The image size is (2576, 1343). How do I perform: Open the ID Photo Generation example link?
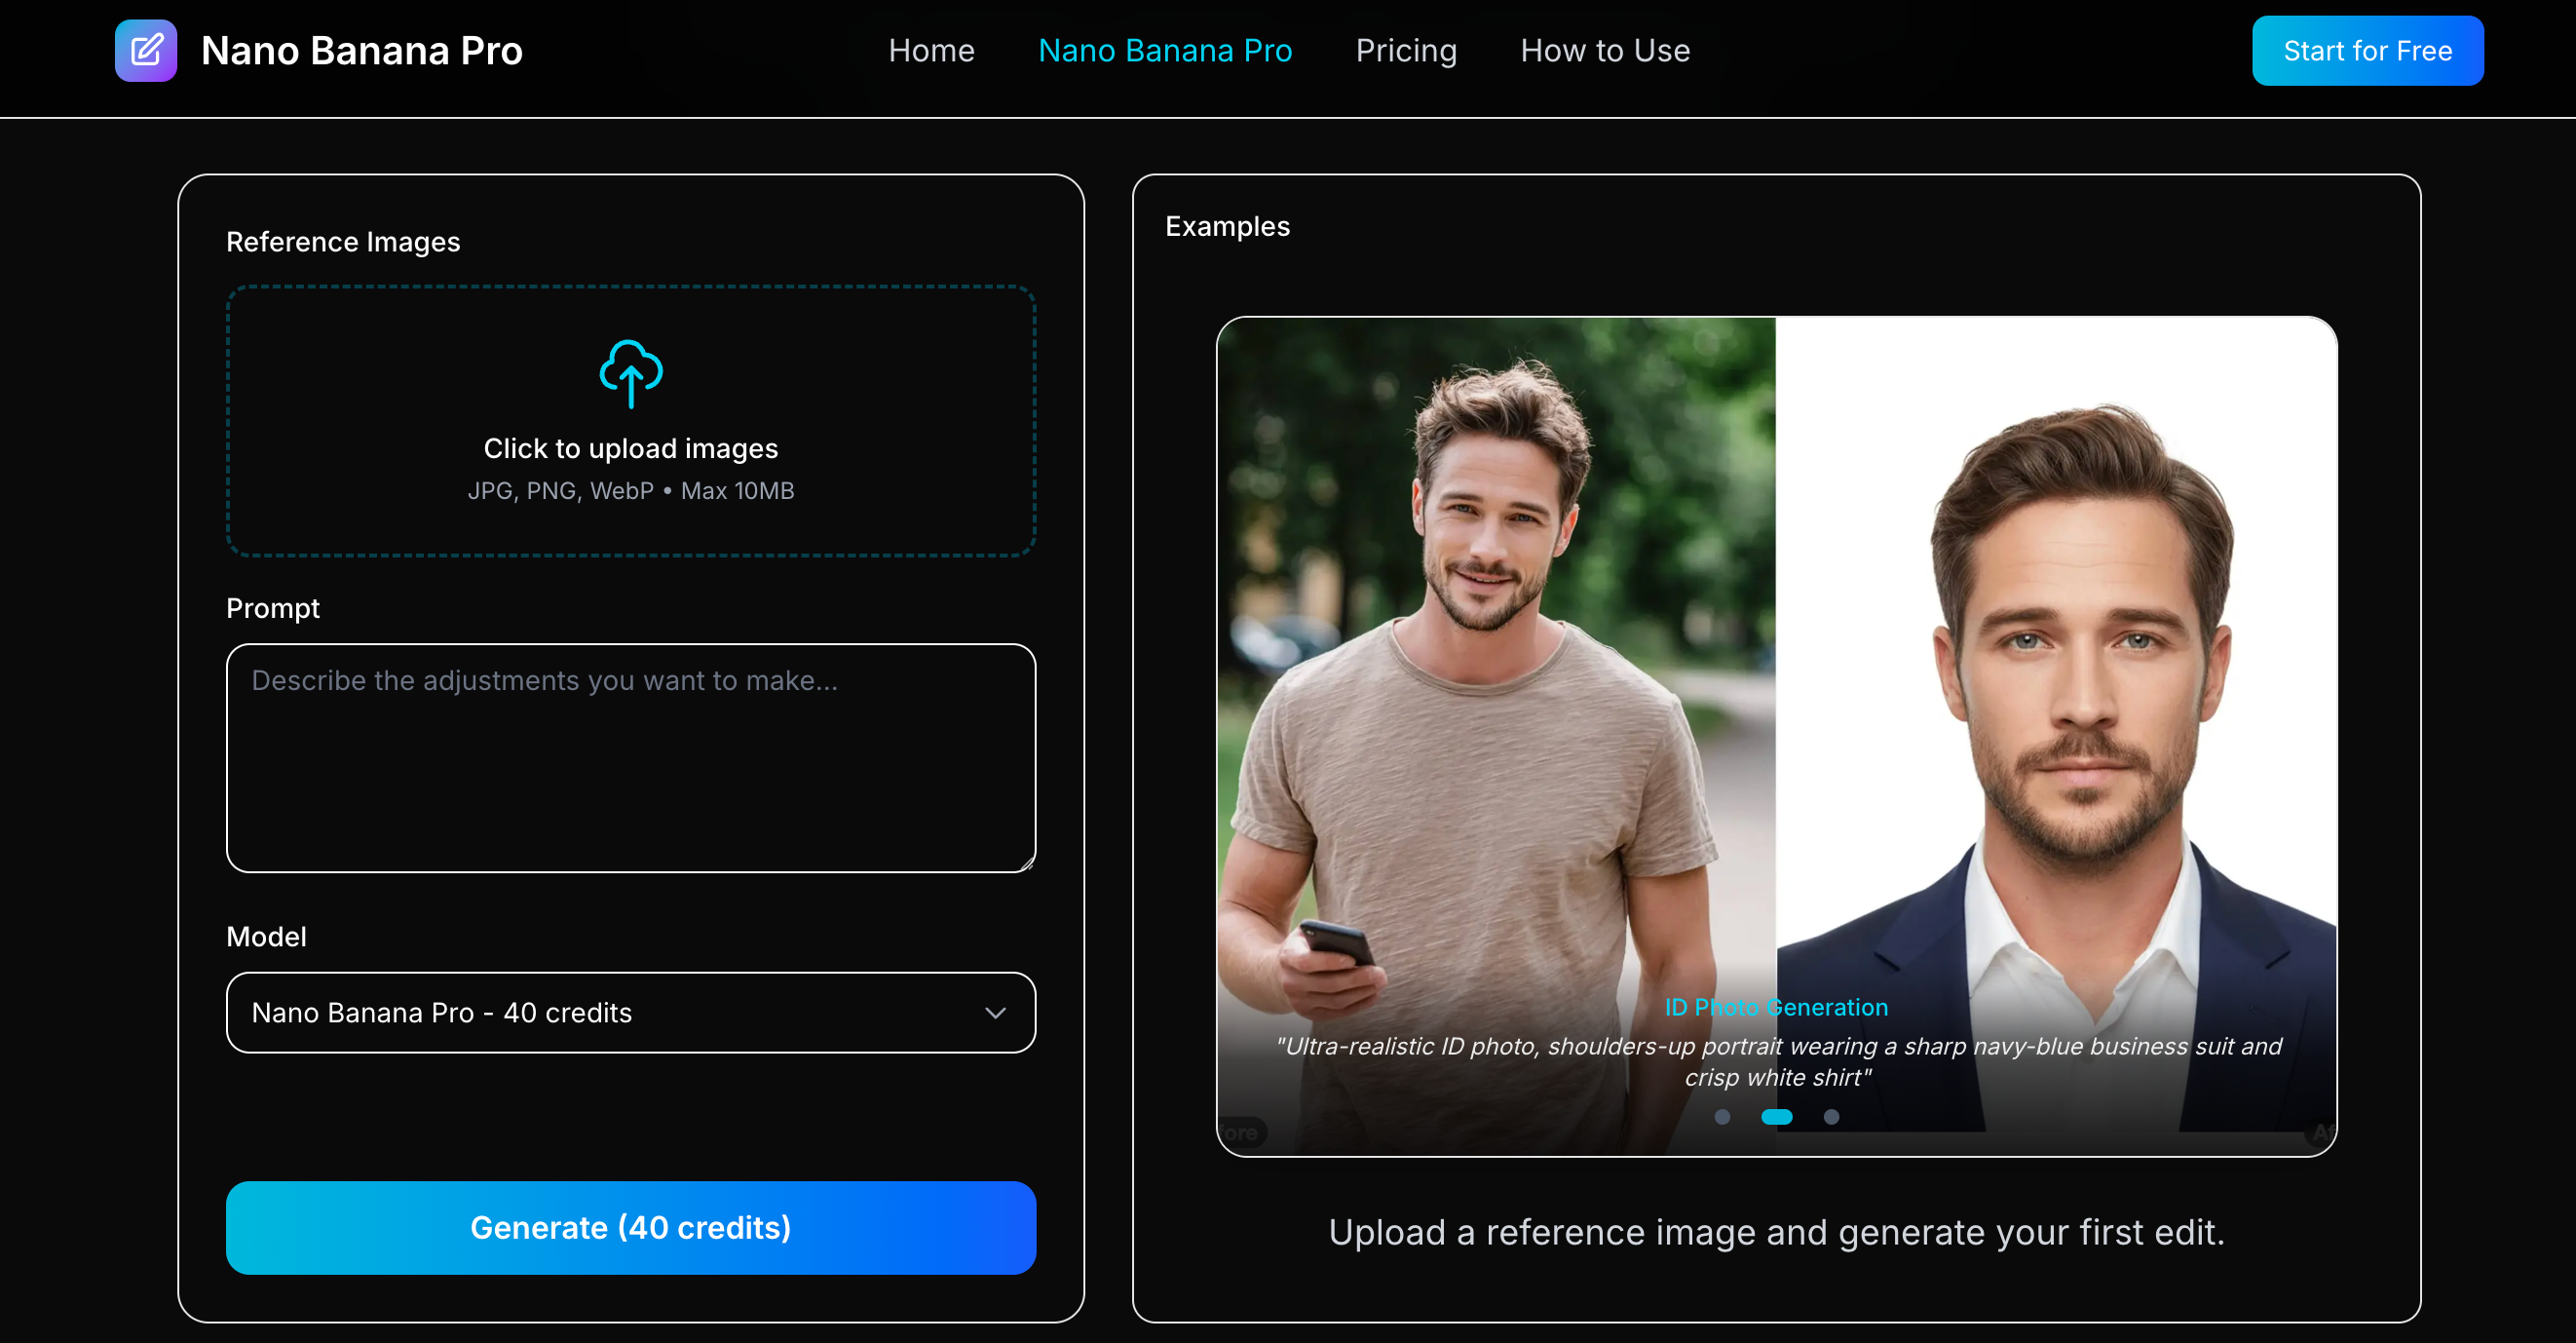pyautogui.click(x=1776, y=1007)
